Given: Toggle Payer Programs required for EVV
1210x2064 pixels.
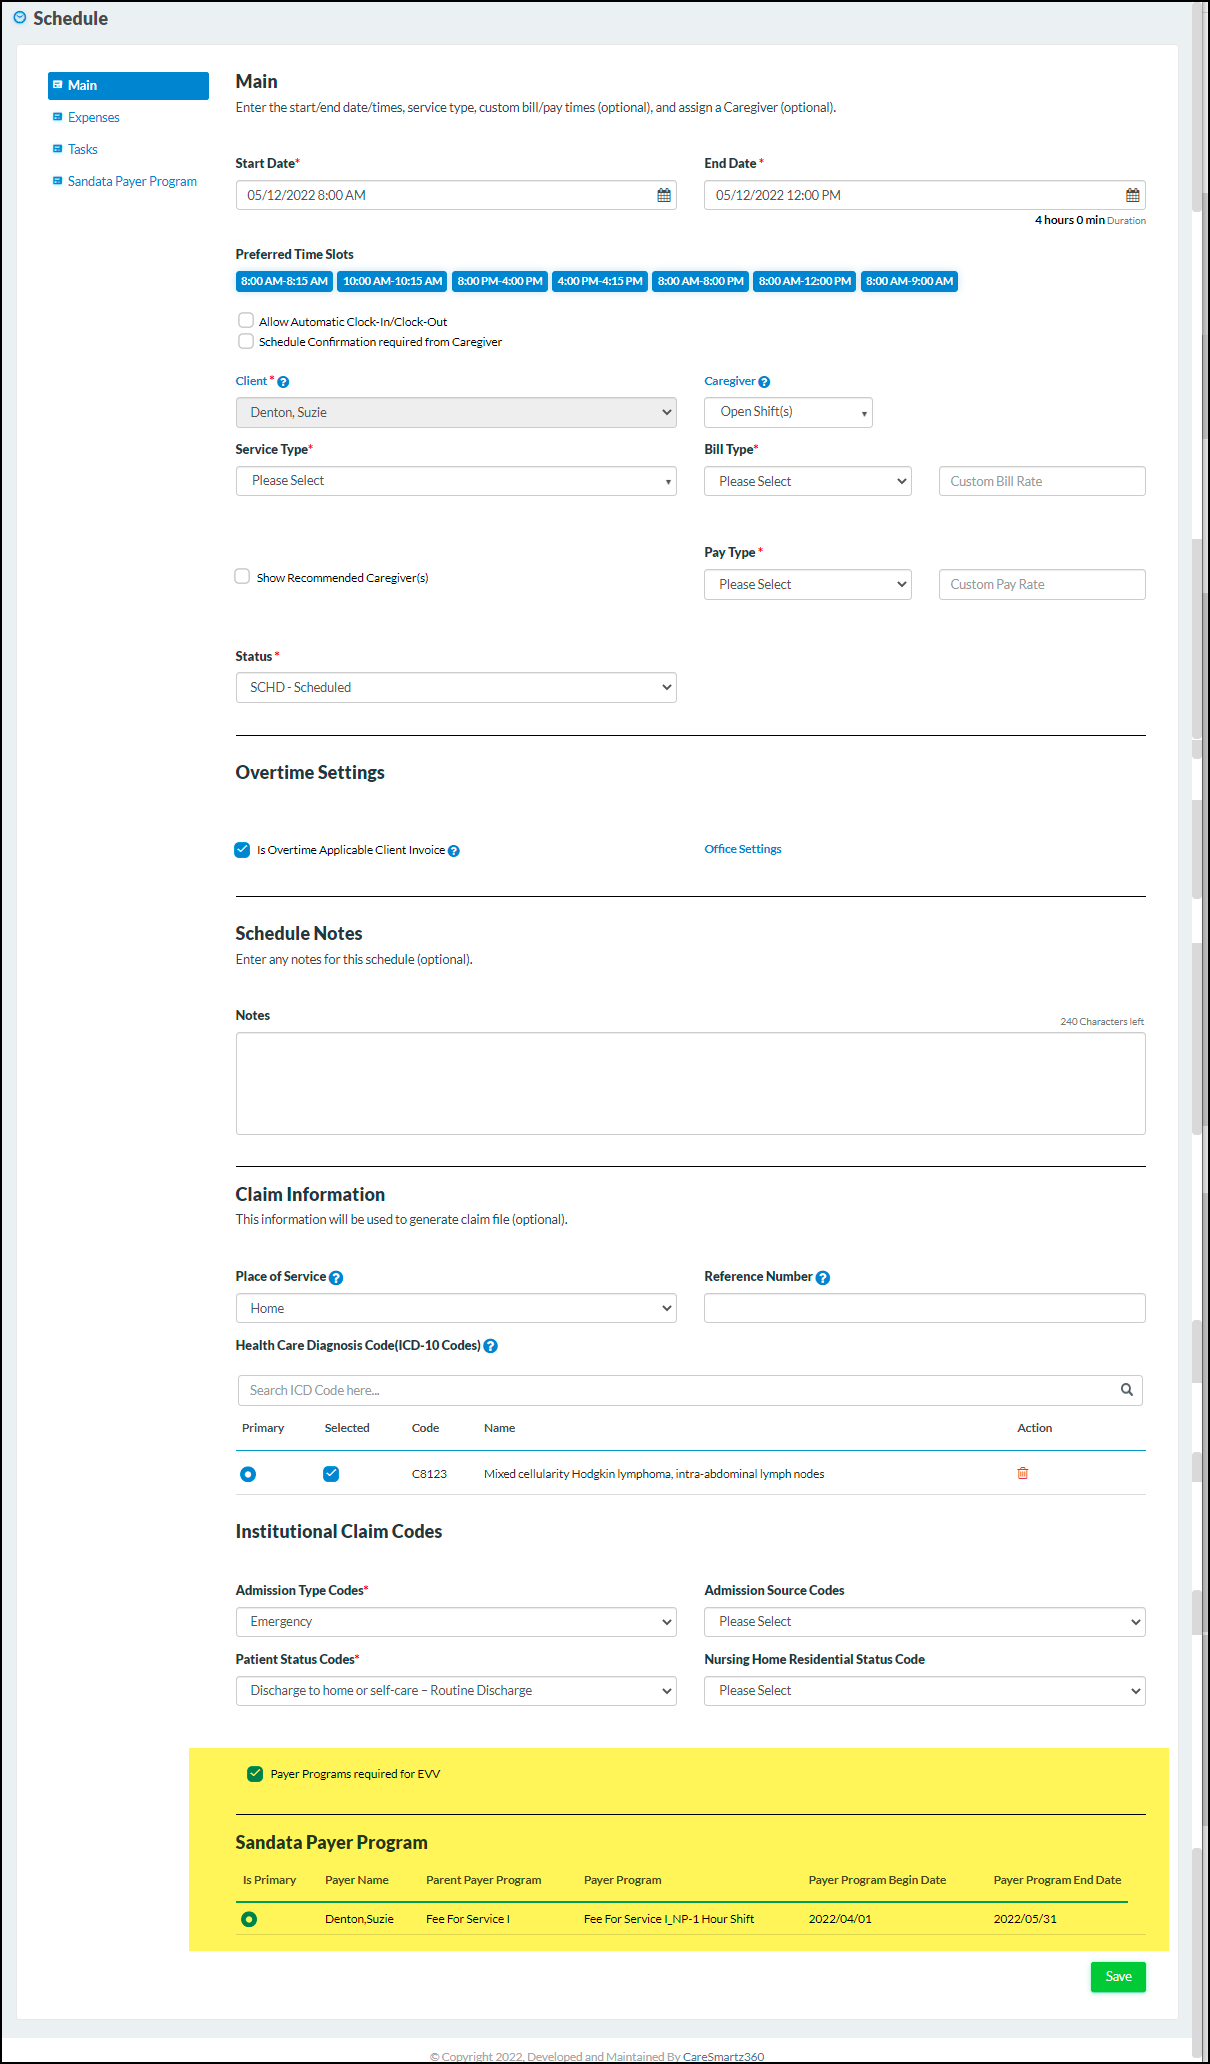Looking at the screenshot, I should pyautogui.click(x=255, y=1774).
